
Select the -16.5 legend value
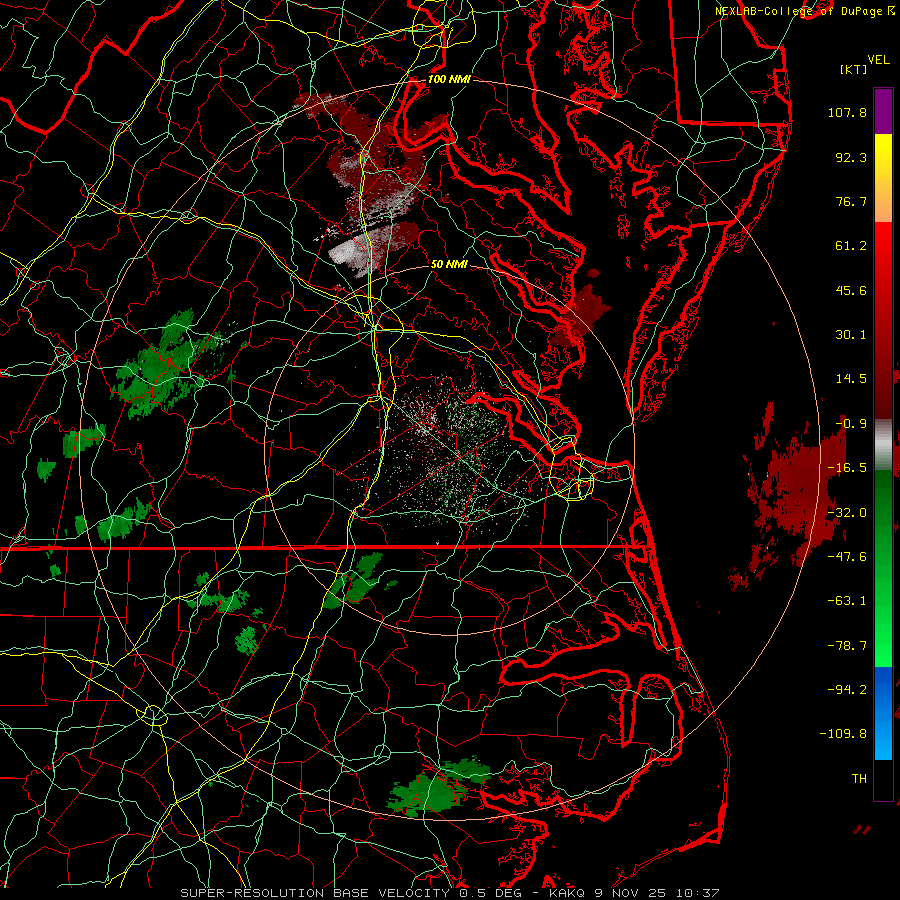(847, 468)
